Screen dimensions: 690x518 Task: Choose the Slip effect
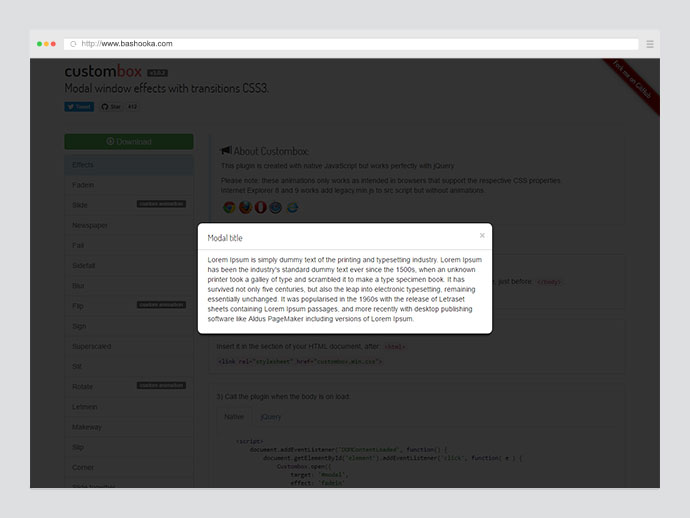[x=129, y=447]
